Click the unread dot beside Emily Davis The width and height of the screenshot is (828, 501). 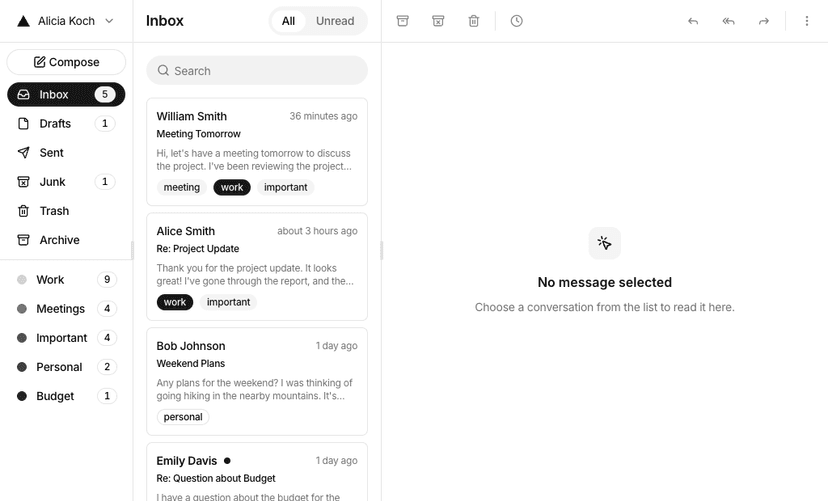pos(227,461)
